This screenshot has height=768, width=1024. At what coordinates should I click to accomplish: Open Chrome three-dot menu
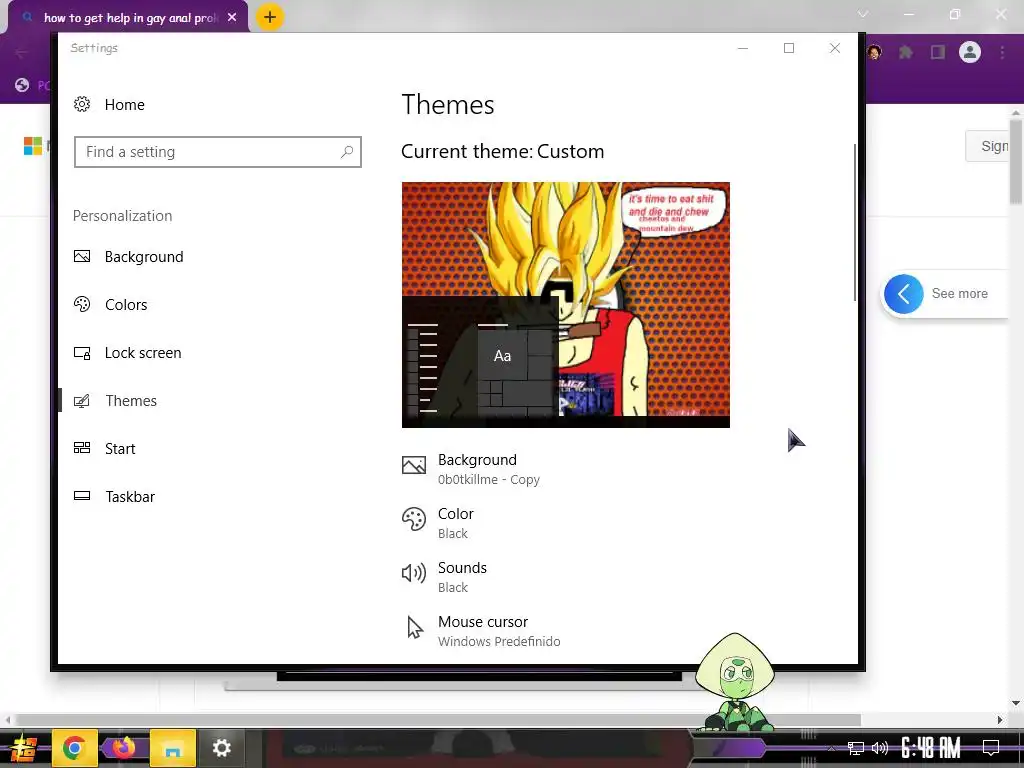point(1002,52)
